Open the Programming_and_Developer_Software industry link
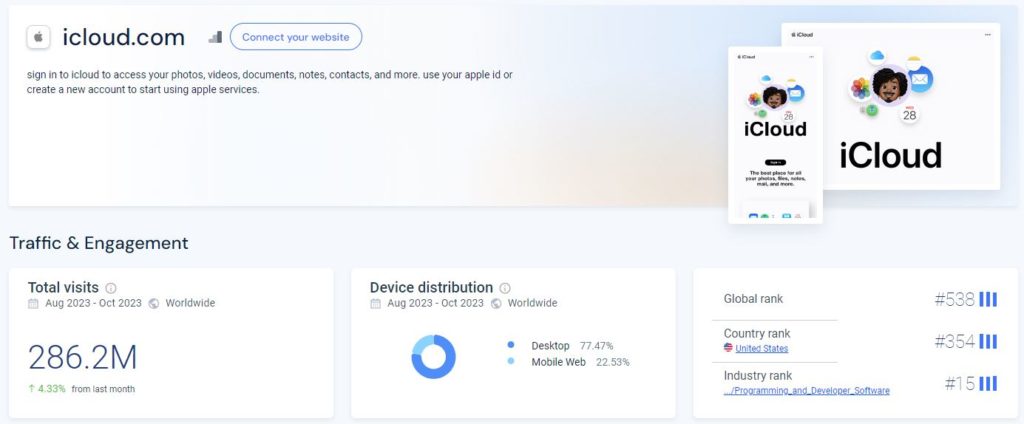 tap(807, 391)
